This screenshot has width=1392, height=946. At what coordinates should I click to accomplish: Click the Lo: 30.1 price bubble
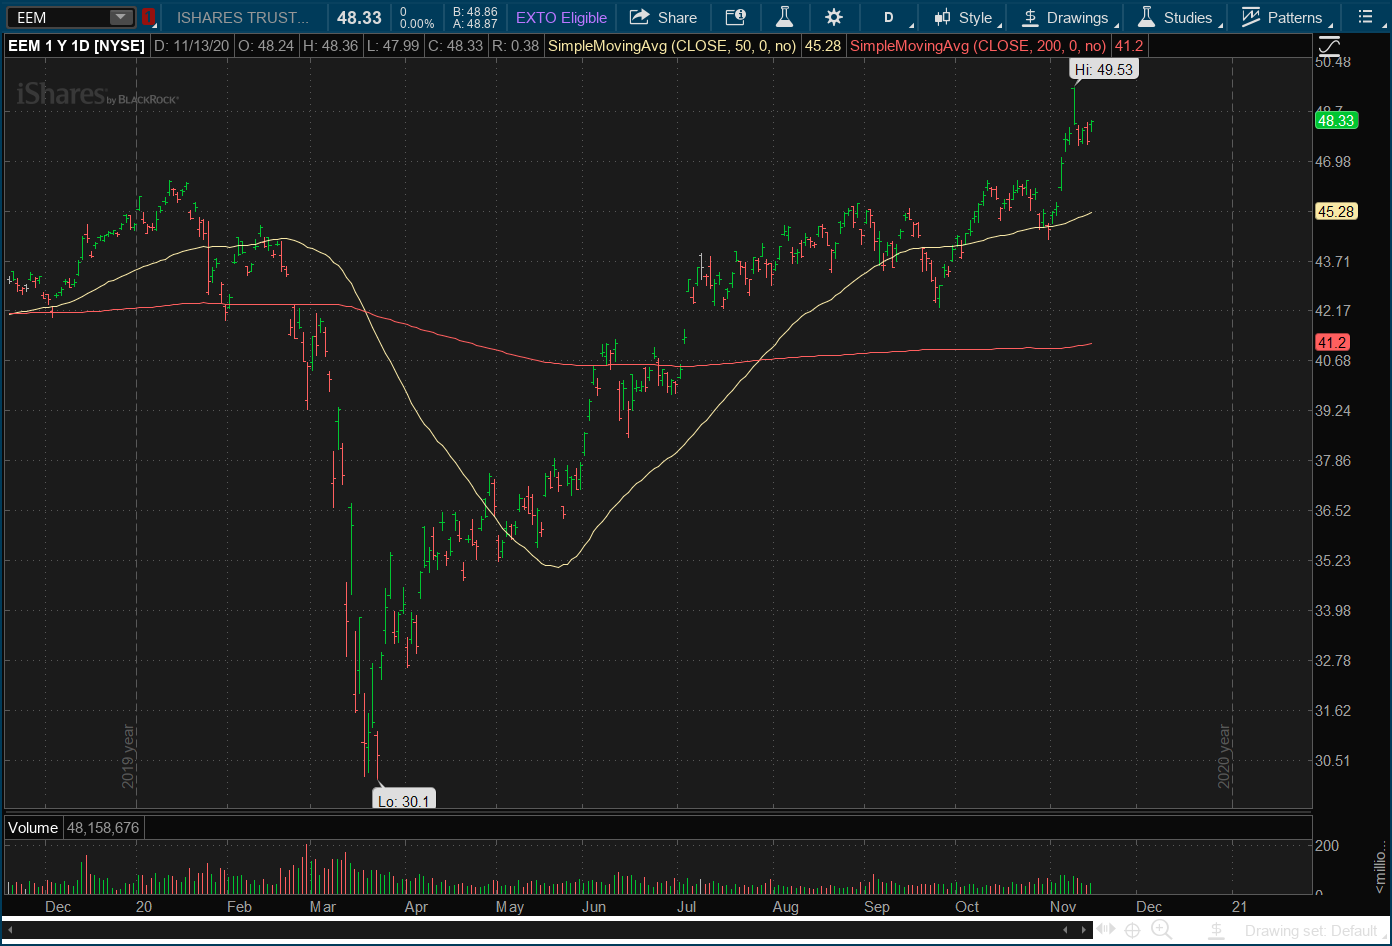tap(404, 800)
